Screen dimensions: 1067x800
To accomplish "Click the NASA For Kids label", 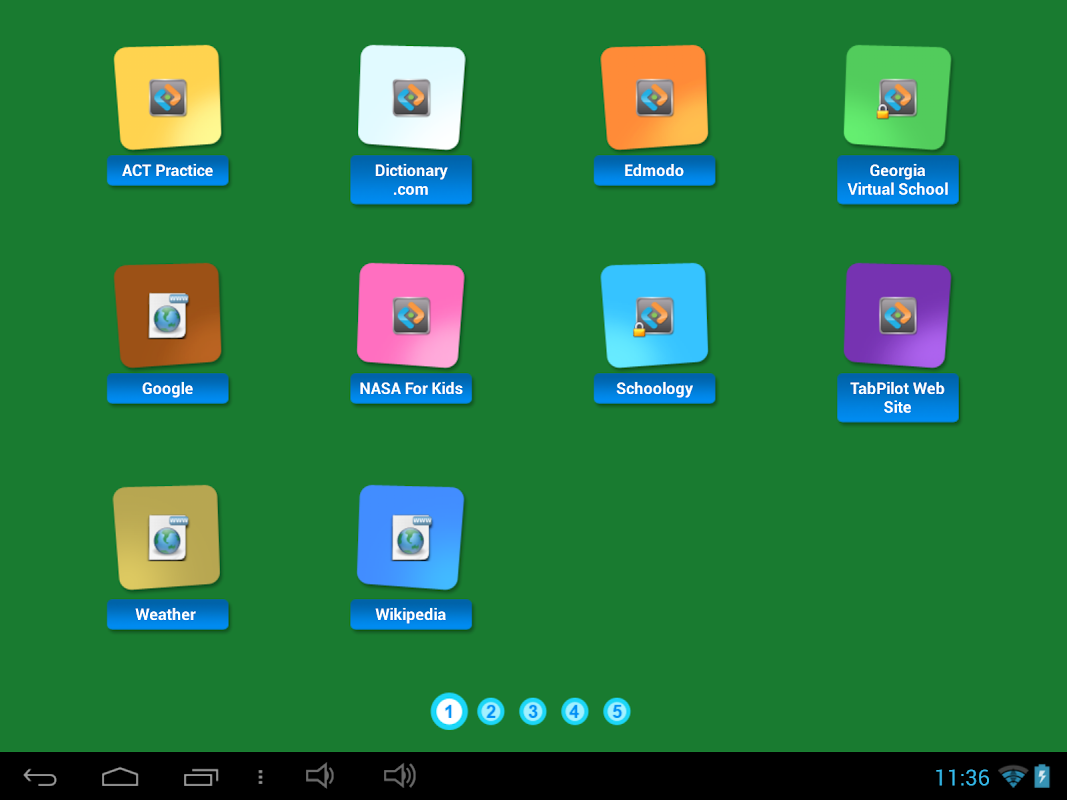I will click(x=411, y=388).
